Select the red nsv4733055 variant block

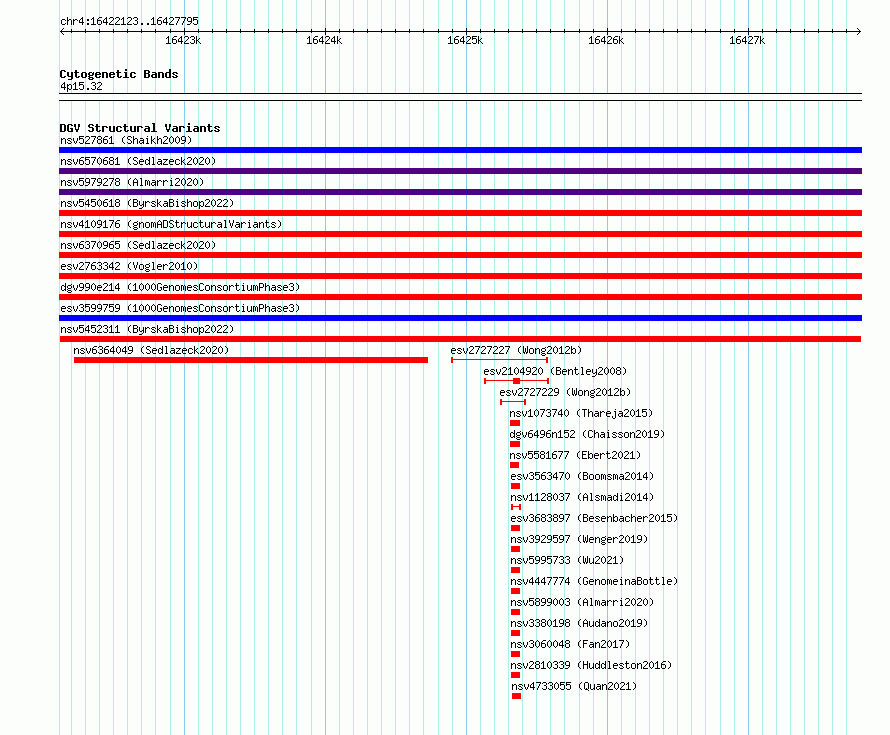pyautogui.click(x=516, y=696)
